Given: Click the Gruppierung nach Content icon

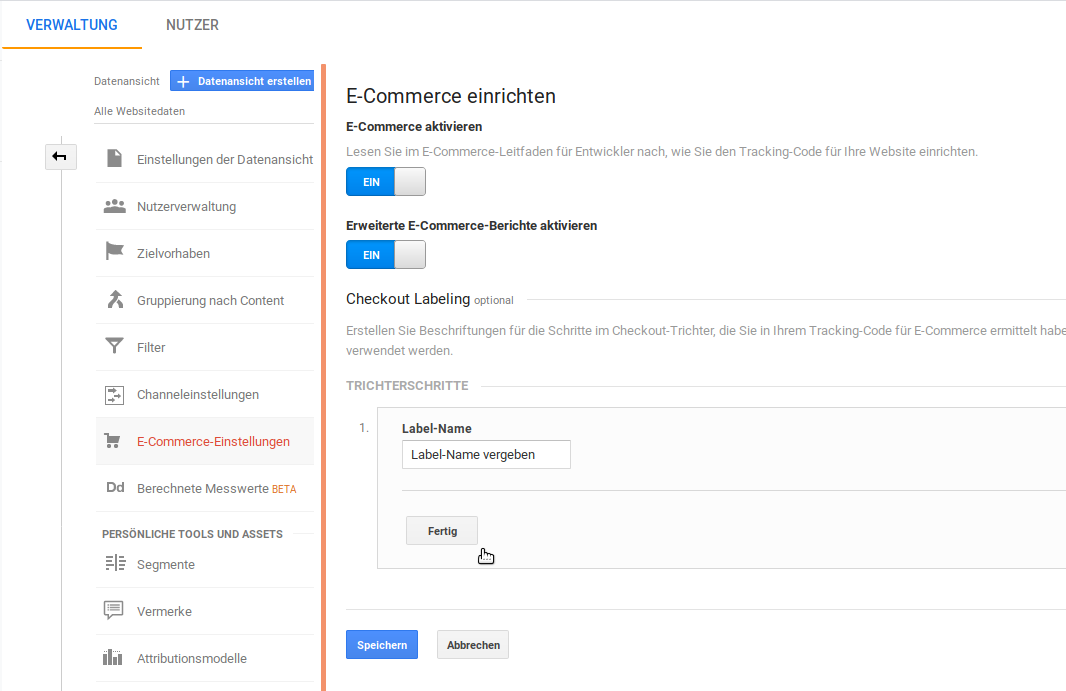Looking at the screenshot, I should [x=115, y=300].
